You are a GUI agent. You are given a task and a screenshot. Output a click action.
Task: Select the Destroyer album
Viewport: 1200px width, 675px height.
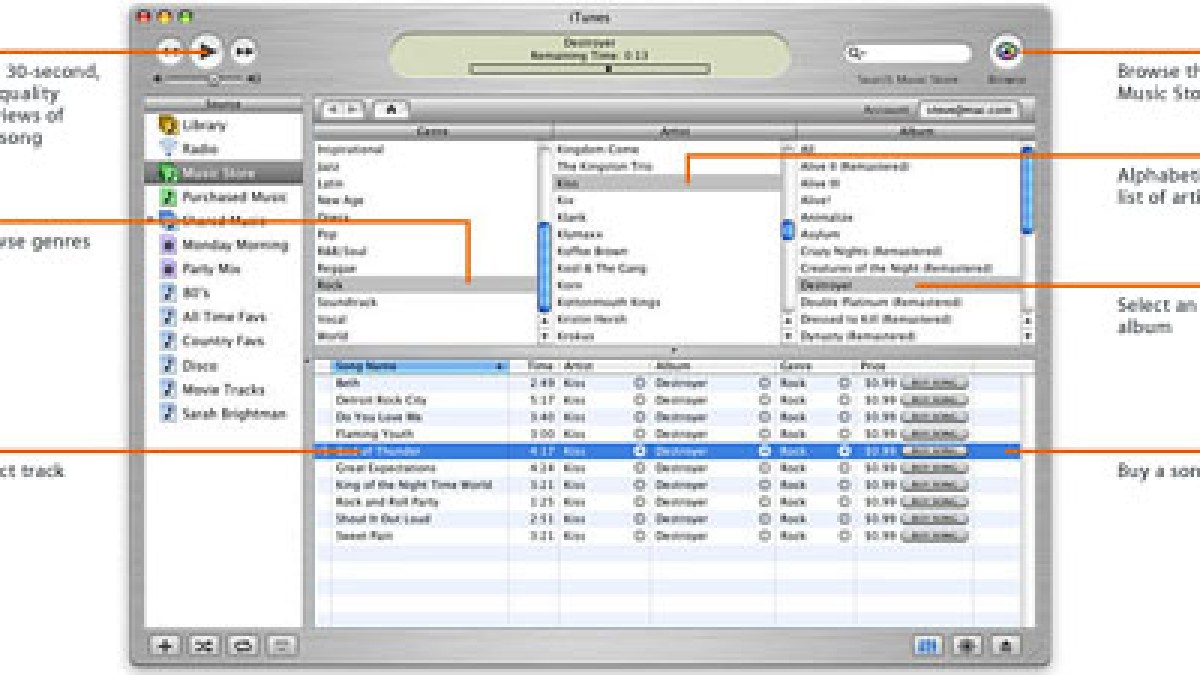(x=908, y=285)
